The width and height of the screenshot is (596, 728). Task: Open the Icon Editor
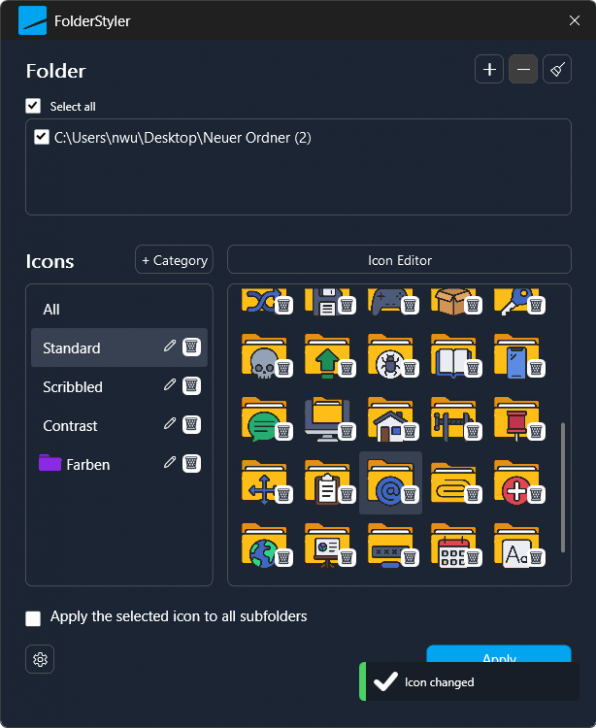(x=399, y=260)
